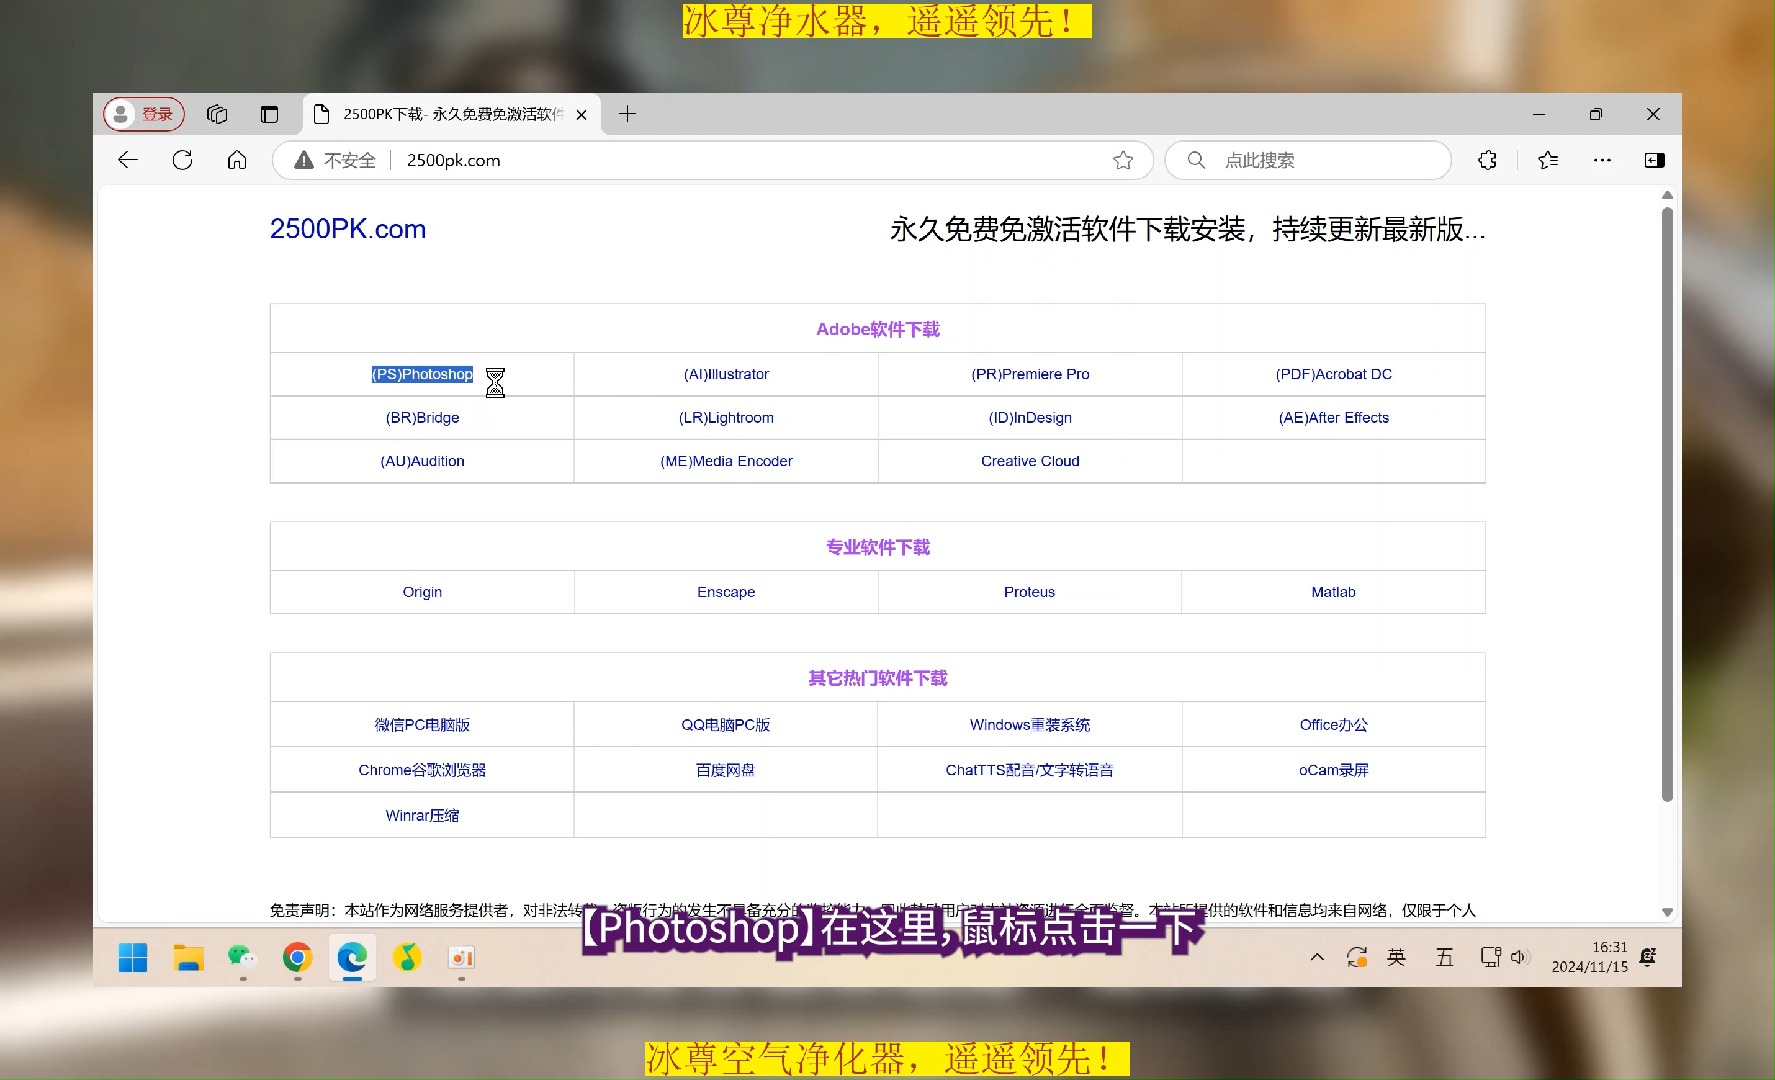Toggle the vertical tabs icon
This screenshot has height=1080, width=1775.
[269, 114]
